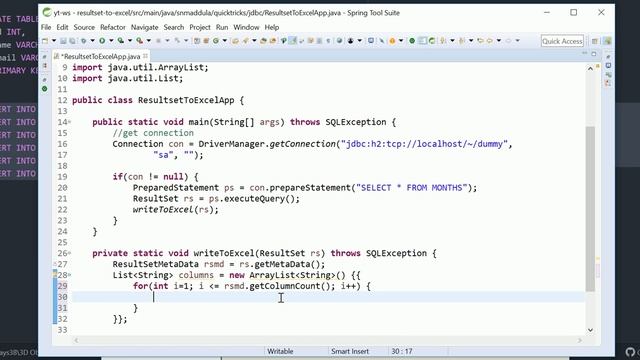Click the green Spring Boot dashboard icon

point(412,41)
